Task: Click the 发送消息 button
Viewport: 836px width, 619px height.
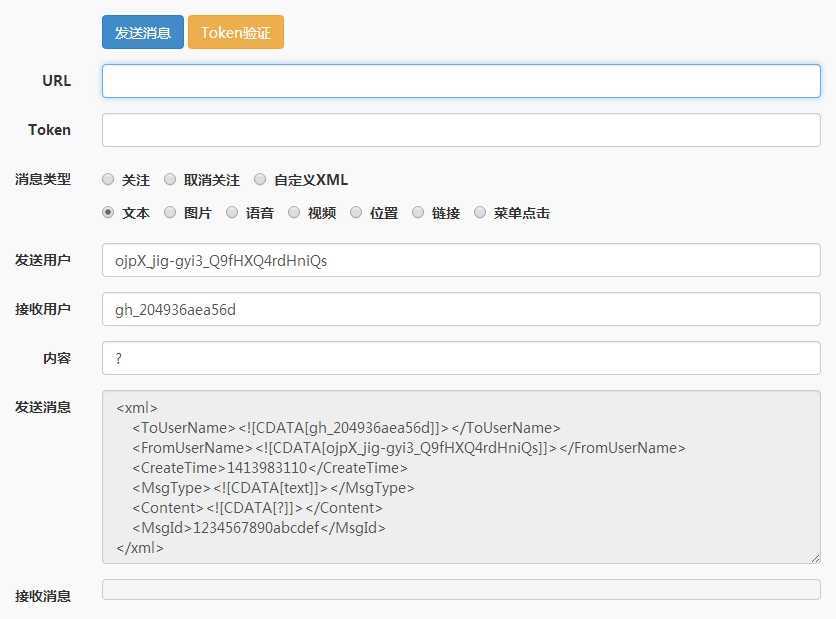Action: pyautogui.click(x=142, y=32)
